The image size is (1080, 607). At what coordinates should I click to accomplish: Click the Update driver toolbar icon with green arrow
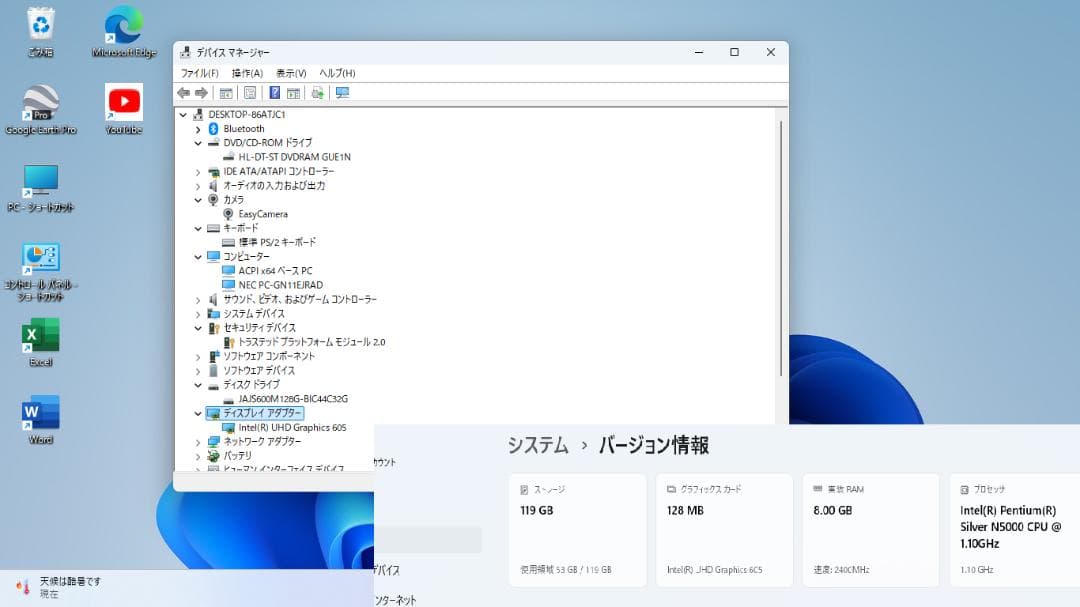(x=317, y=92)
